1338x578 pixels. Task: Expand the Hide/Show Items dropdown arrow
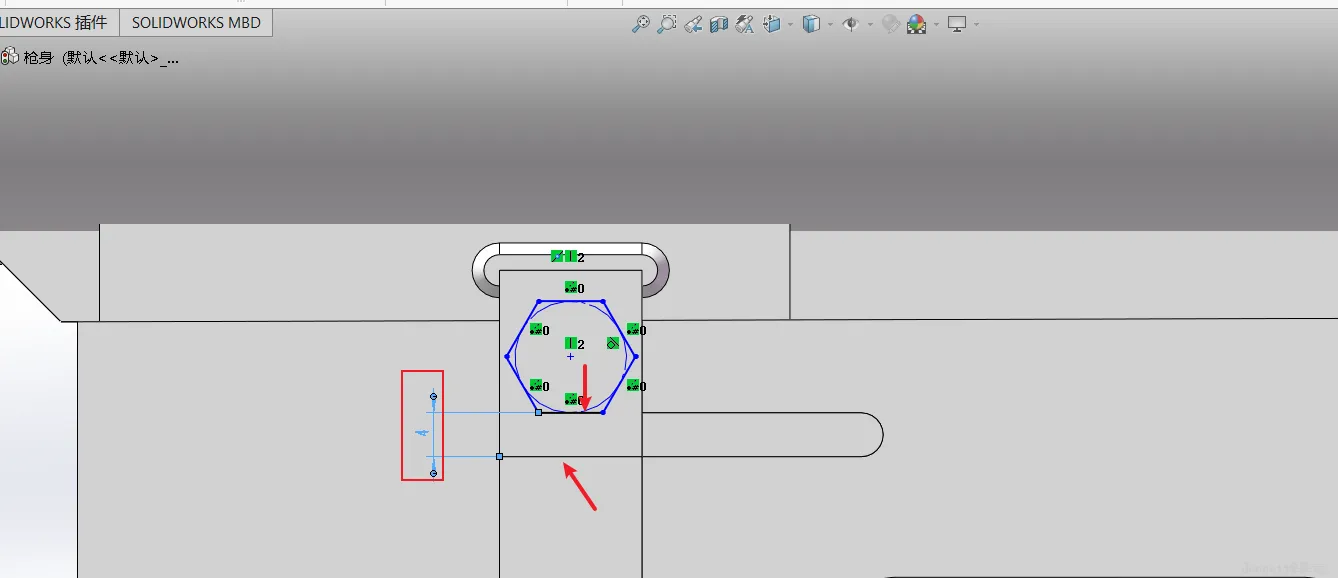(x=870, y=24)
